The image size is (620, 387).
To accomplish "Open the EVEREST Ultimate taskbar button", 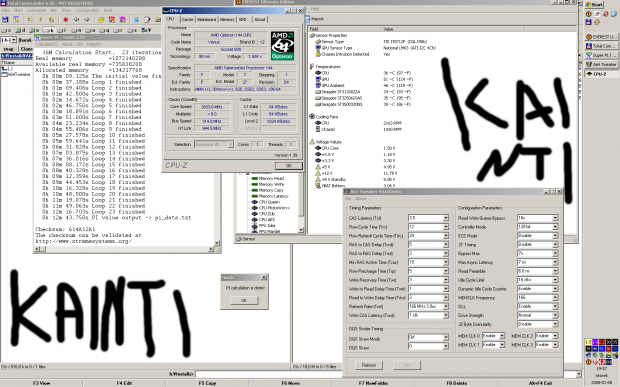I will pyautogui.click(x=601, y=37).
